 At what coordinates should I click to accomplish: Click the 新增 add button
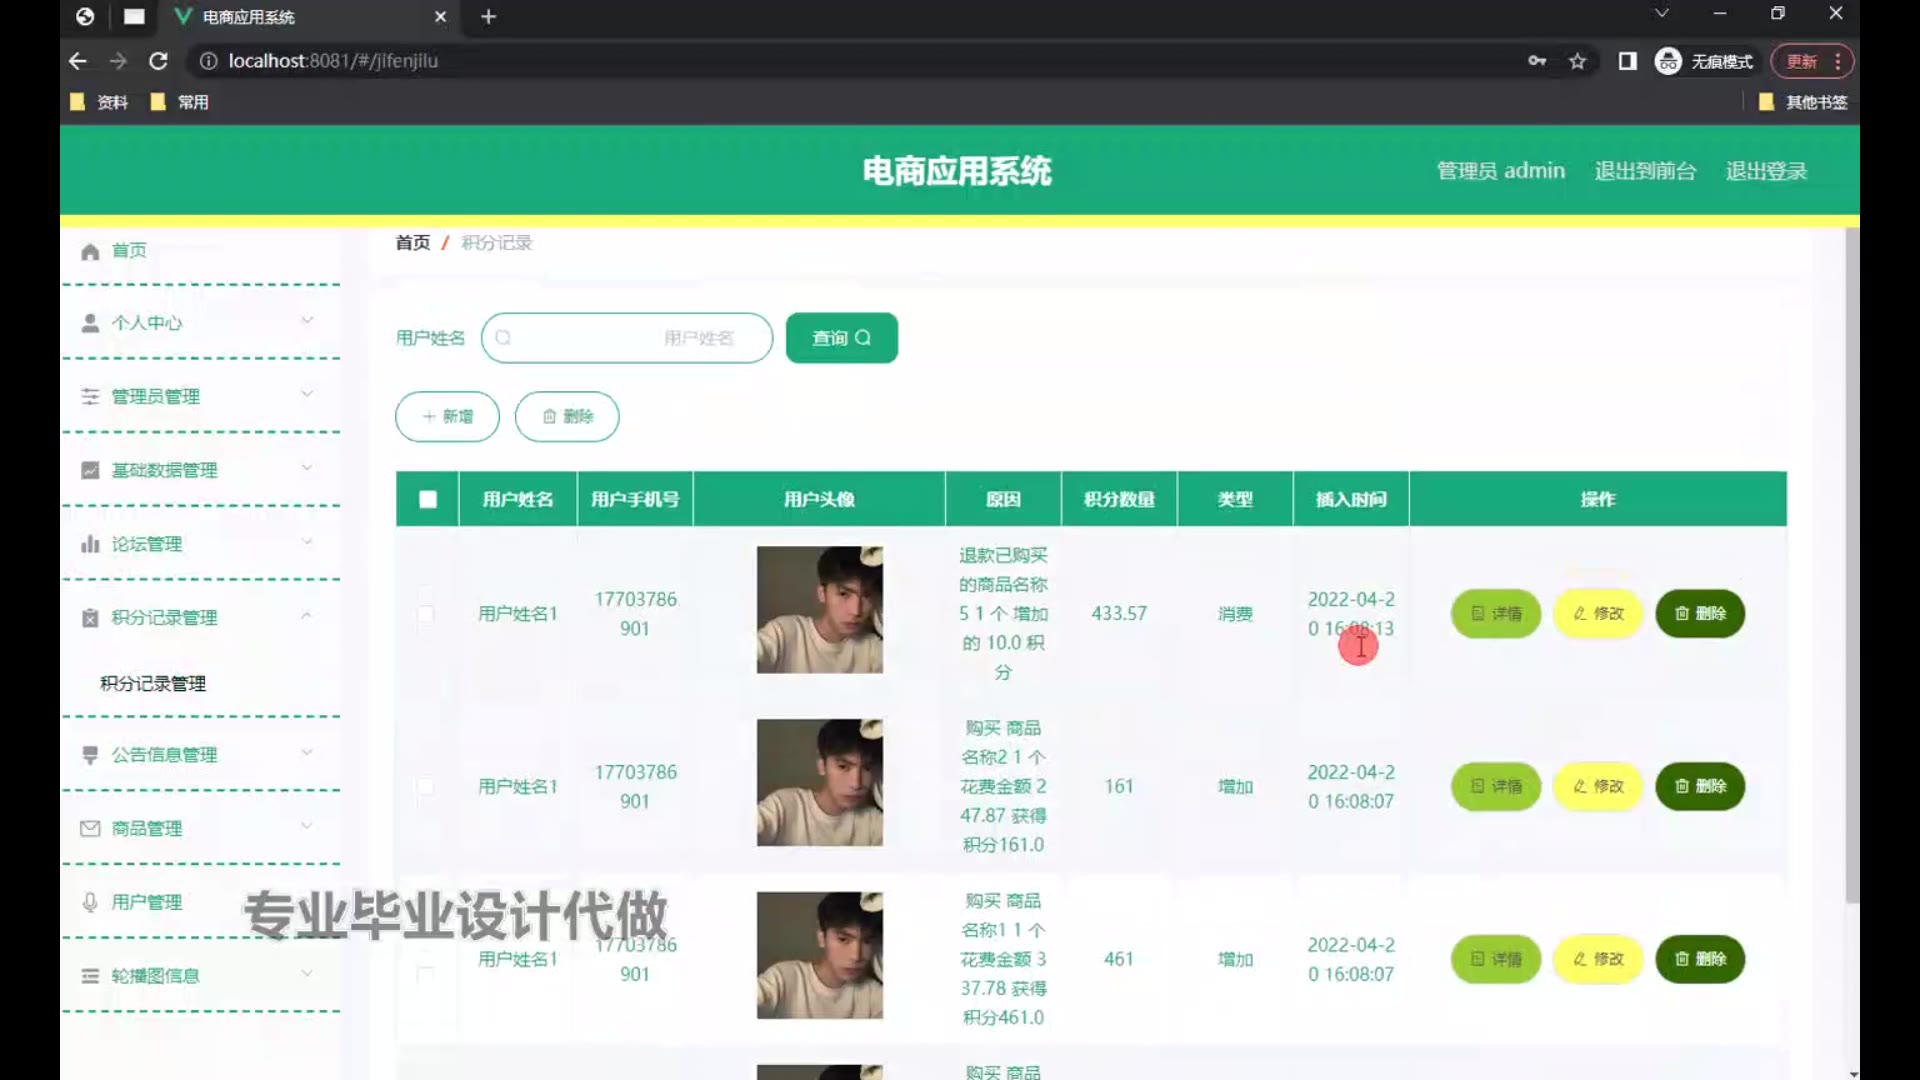tap(447, 416)
